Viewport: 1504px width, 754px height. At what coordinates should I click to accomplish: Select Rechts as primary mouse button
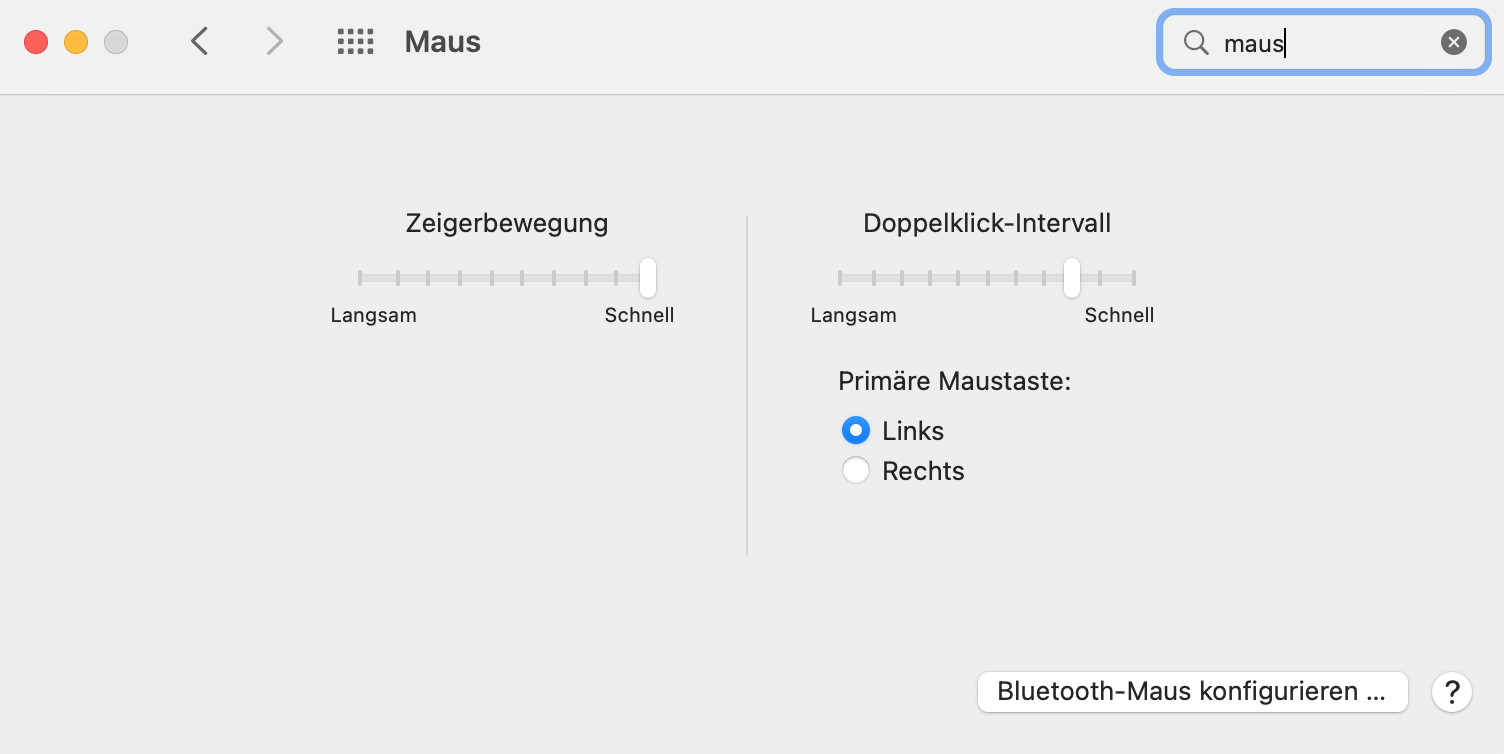point(856,471)
